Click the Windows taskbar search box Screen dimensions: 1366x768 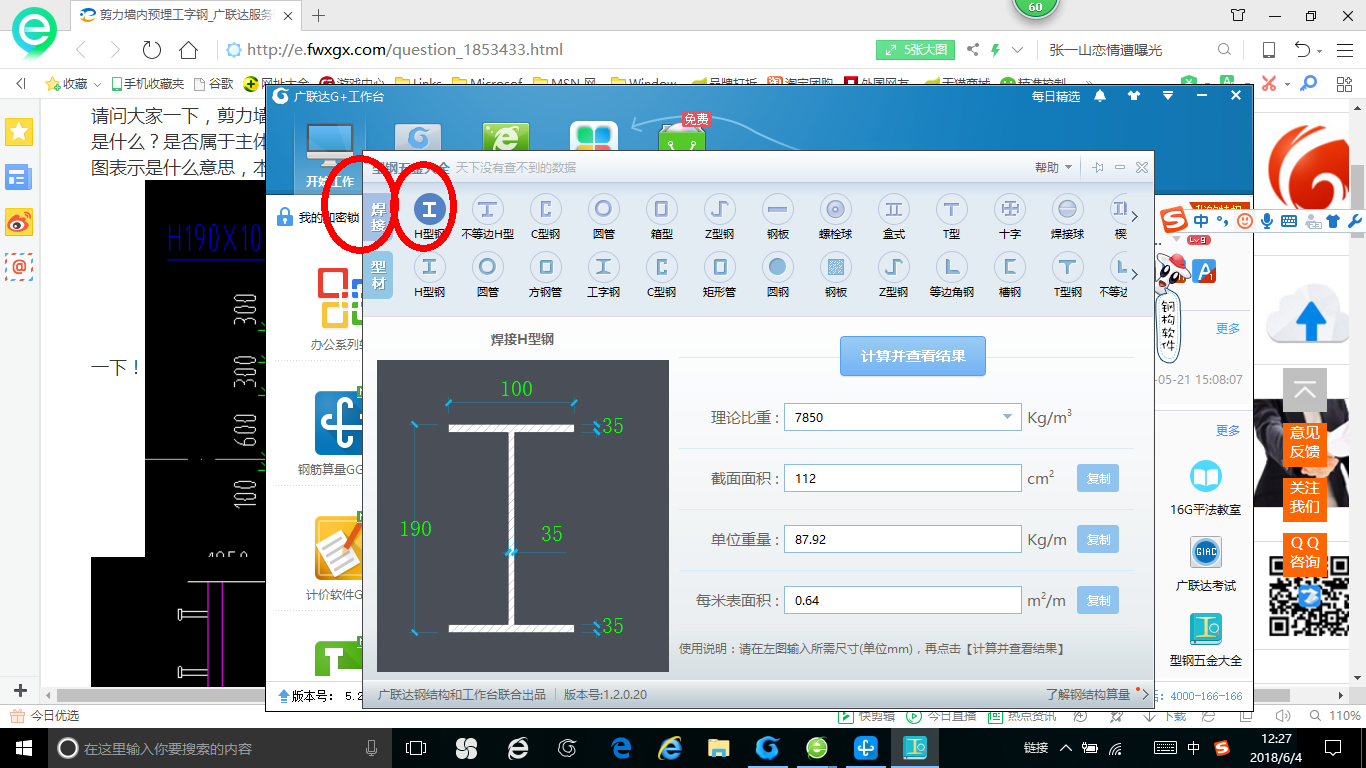220,747
